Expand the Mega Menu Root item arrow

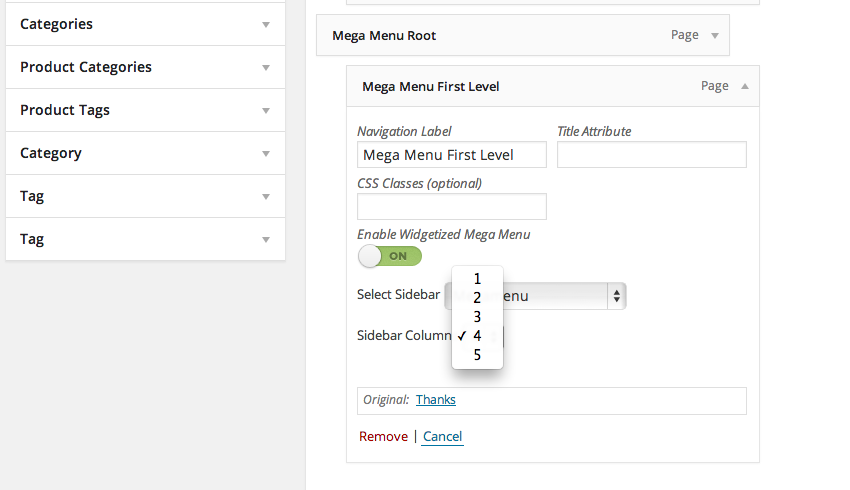715,36
